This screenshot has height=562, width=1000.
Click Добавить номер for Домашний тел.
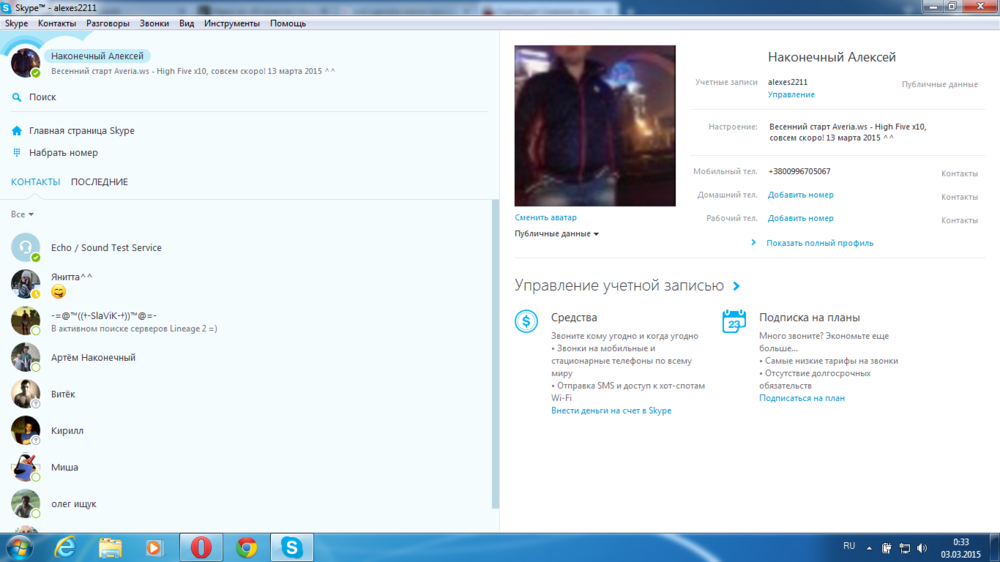(800, 195)
